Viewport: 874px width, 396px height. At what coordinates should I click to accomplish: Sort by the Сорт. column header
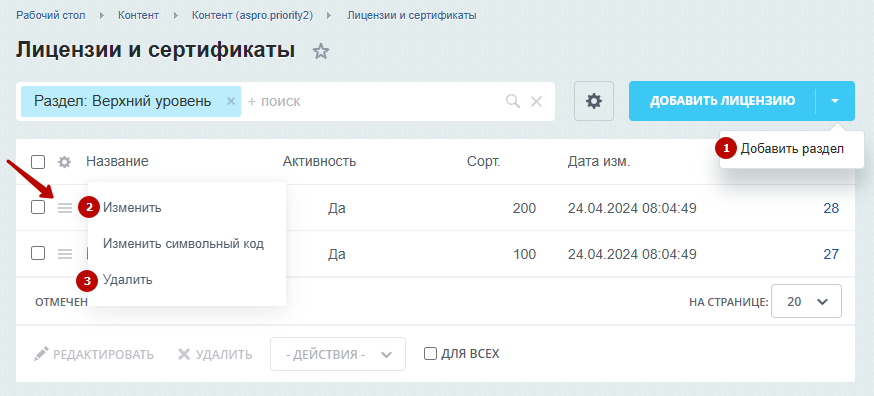click(484, 162)
